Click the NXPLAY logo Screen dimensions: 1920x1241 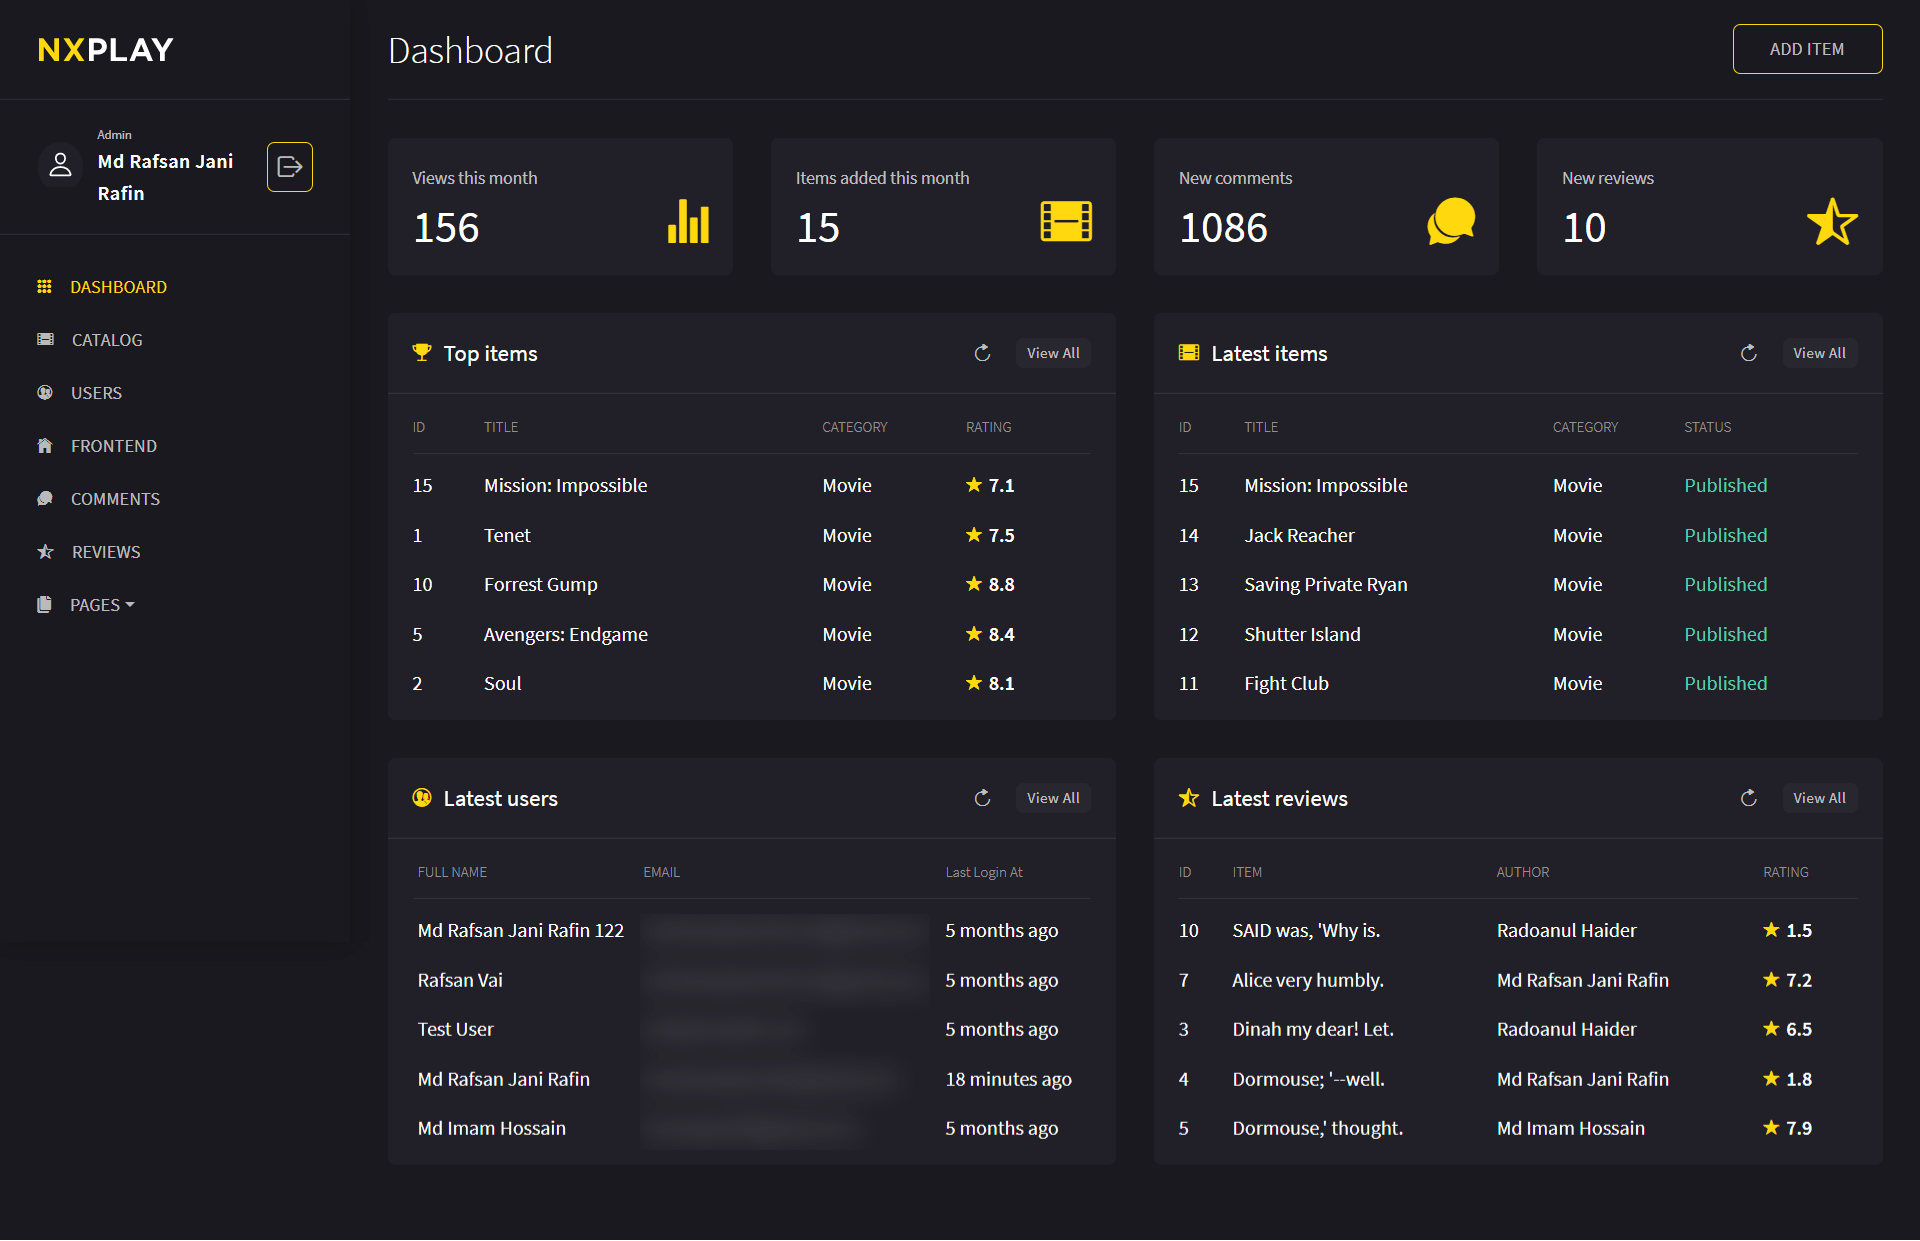105,50
